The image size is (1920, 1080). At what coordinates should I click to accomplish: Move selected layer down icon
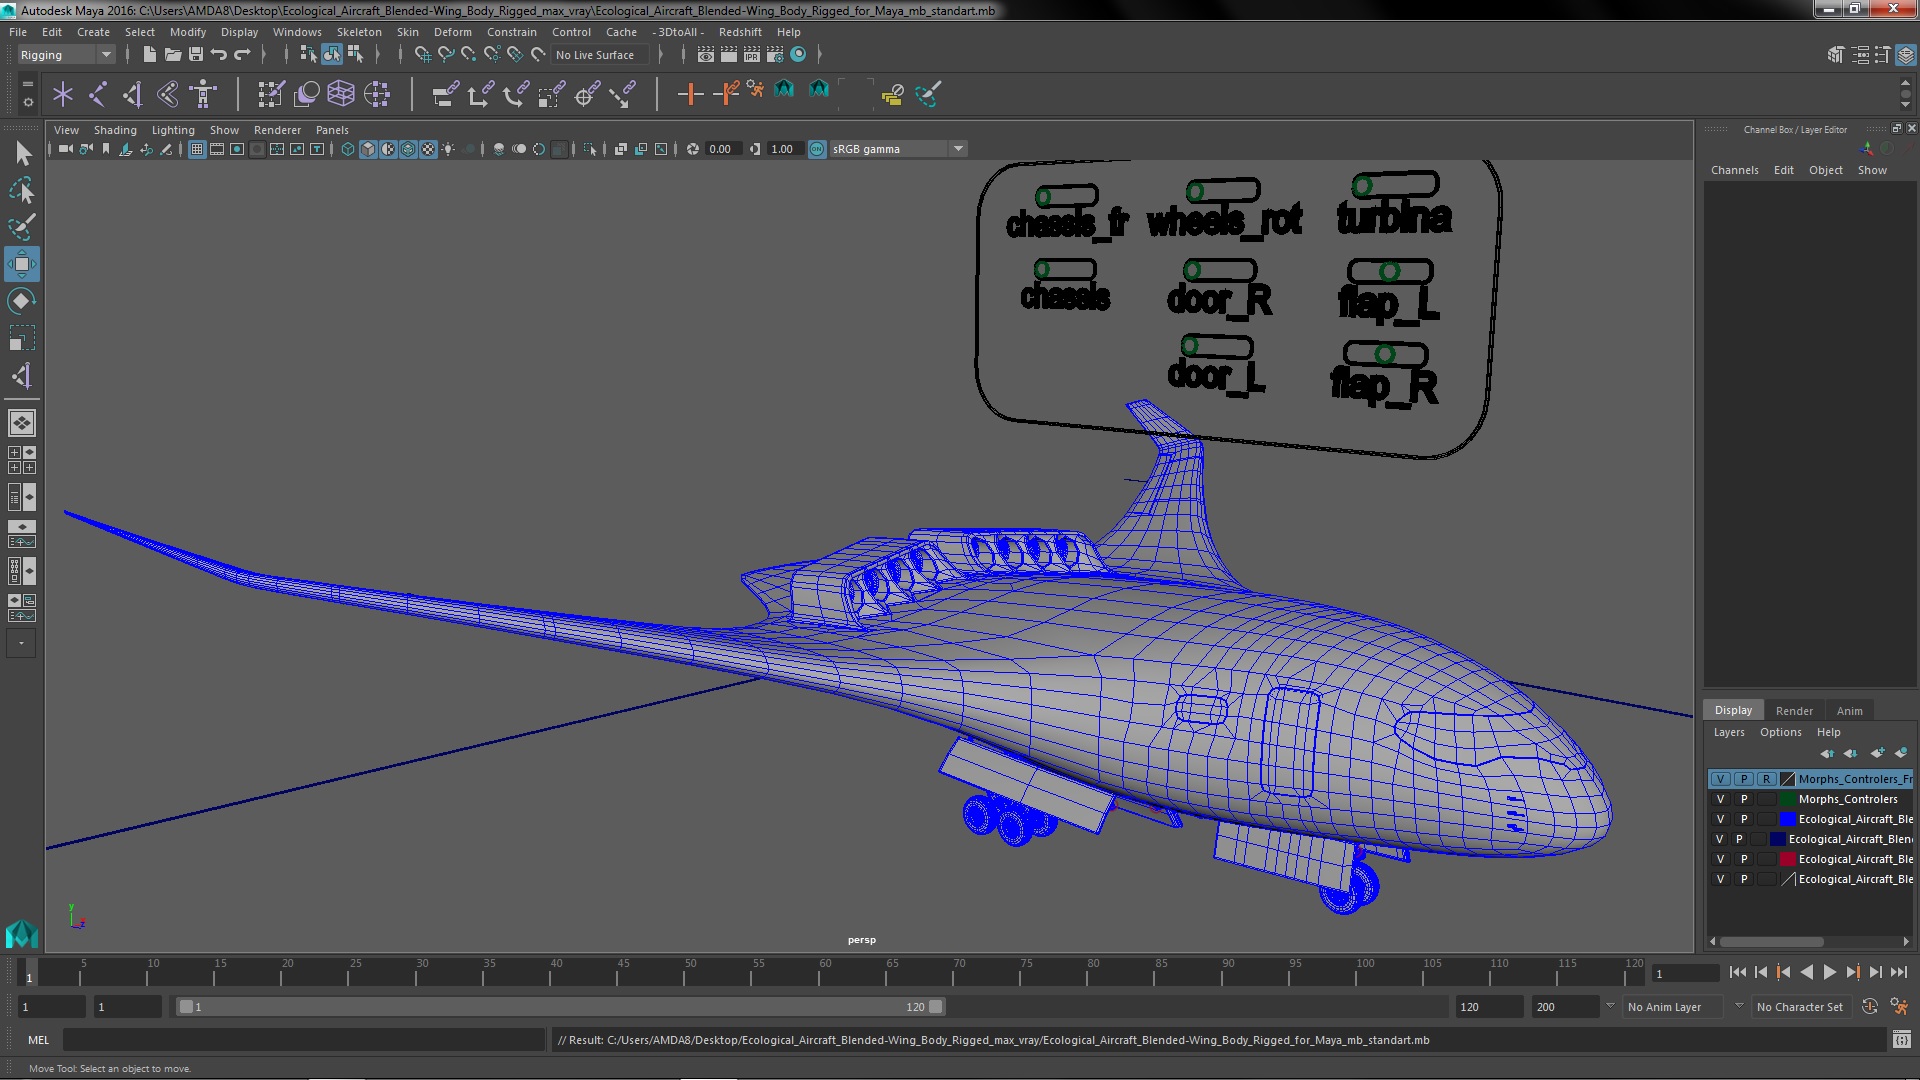(x=1850, y=753)
